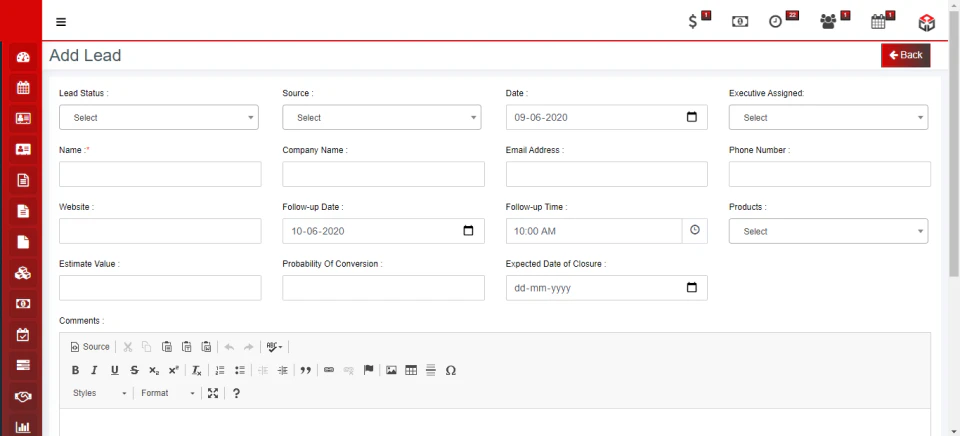
Task: Open Expected Date of Closure calendar picker
Action: pyautogui.click(x=692, y=287)
